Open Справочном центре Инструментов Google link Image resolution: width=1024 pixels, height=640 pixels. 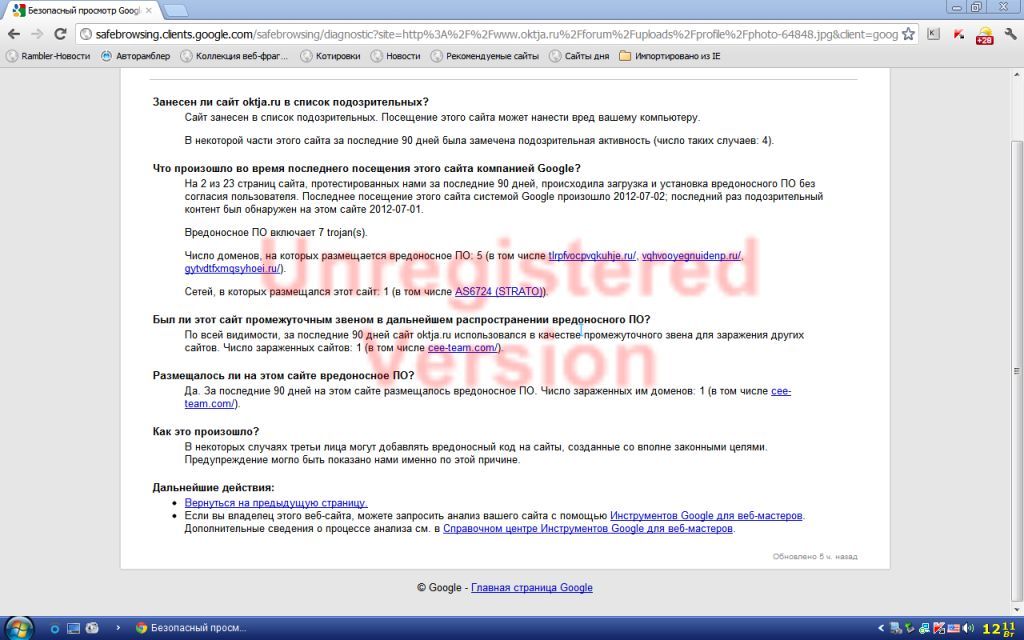(x=588, y=529)
